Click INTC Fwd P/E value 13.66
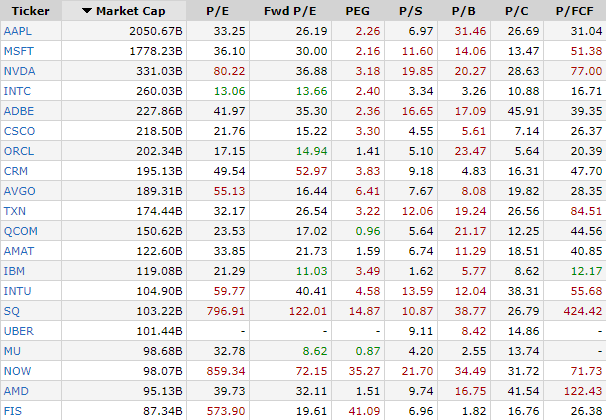Screen dimensions: 606x420 (312, 91)
